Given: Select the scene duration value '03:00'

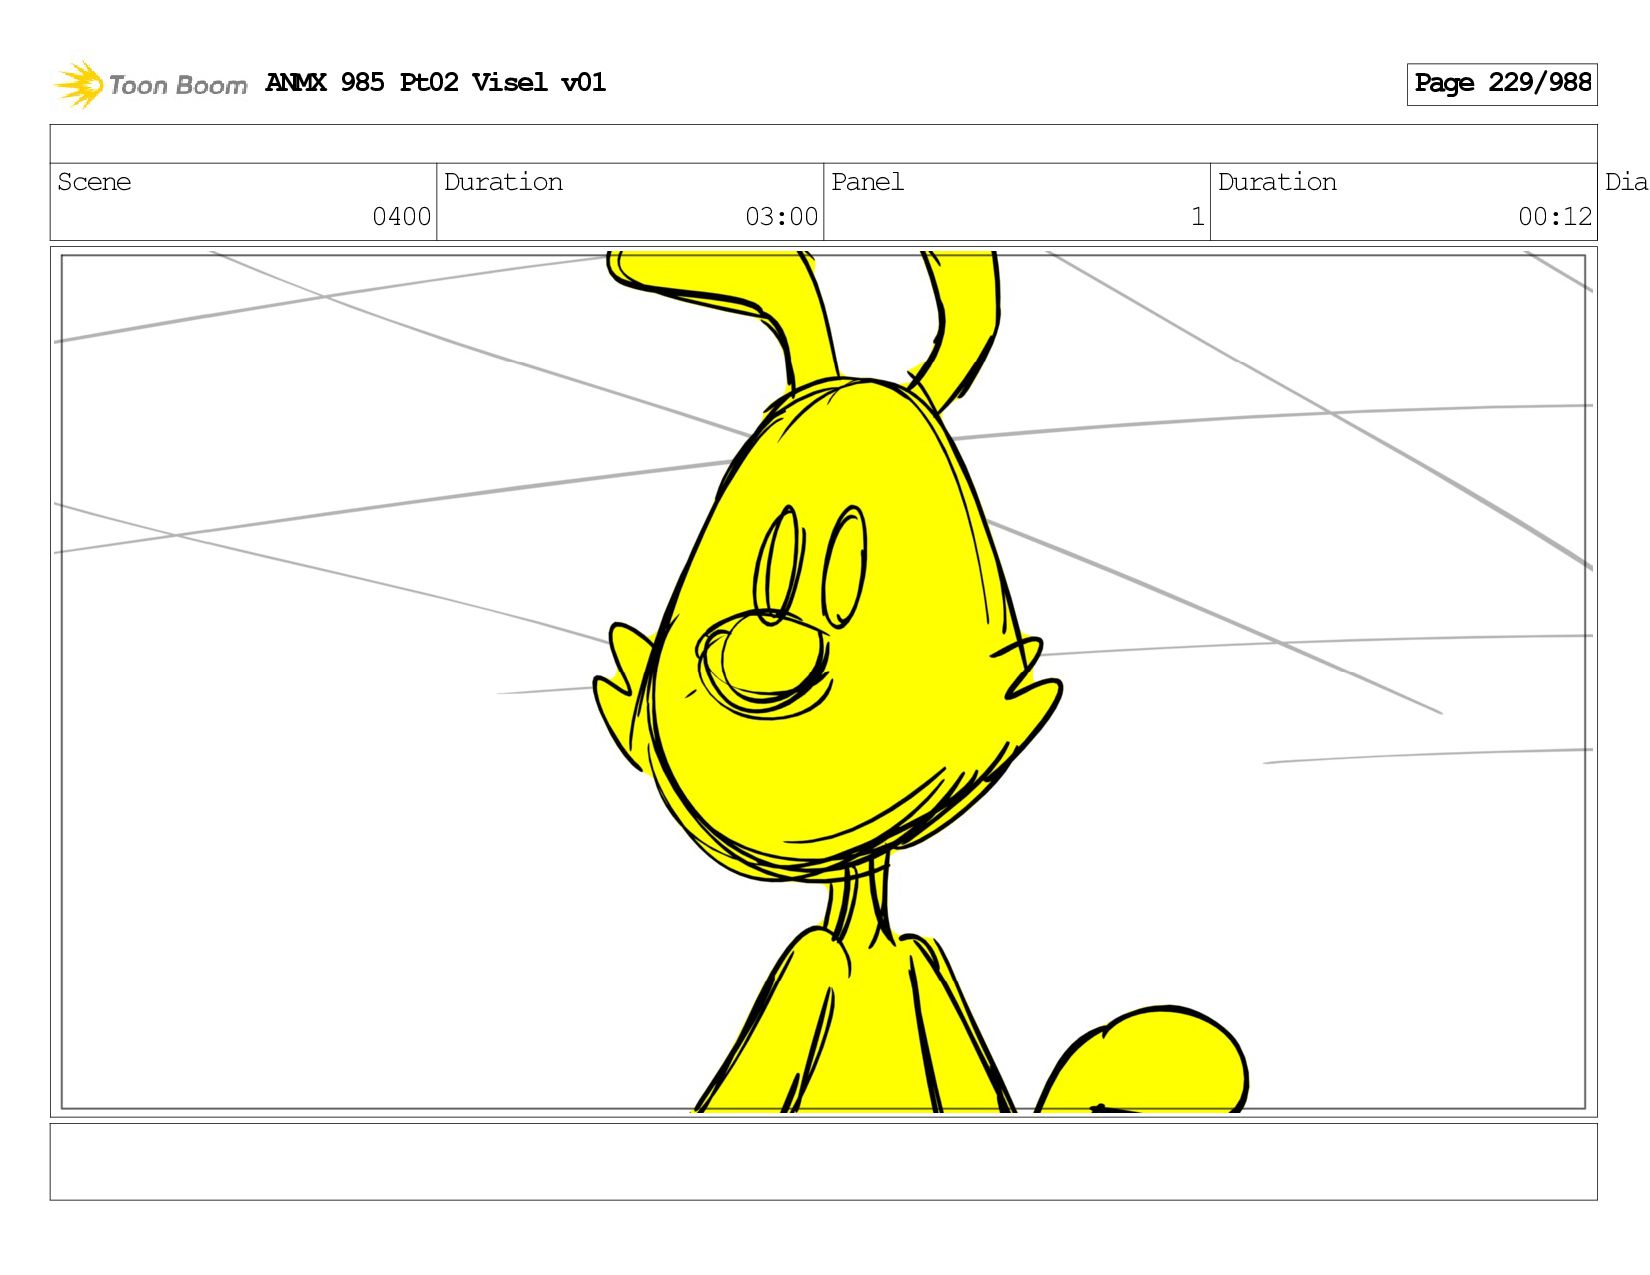Looking at the screenshot, I should click(x=781, y=217).
